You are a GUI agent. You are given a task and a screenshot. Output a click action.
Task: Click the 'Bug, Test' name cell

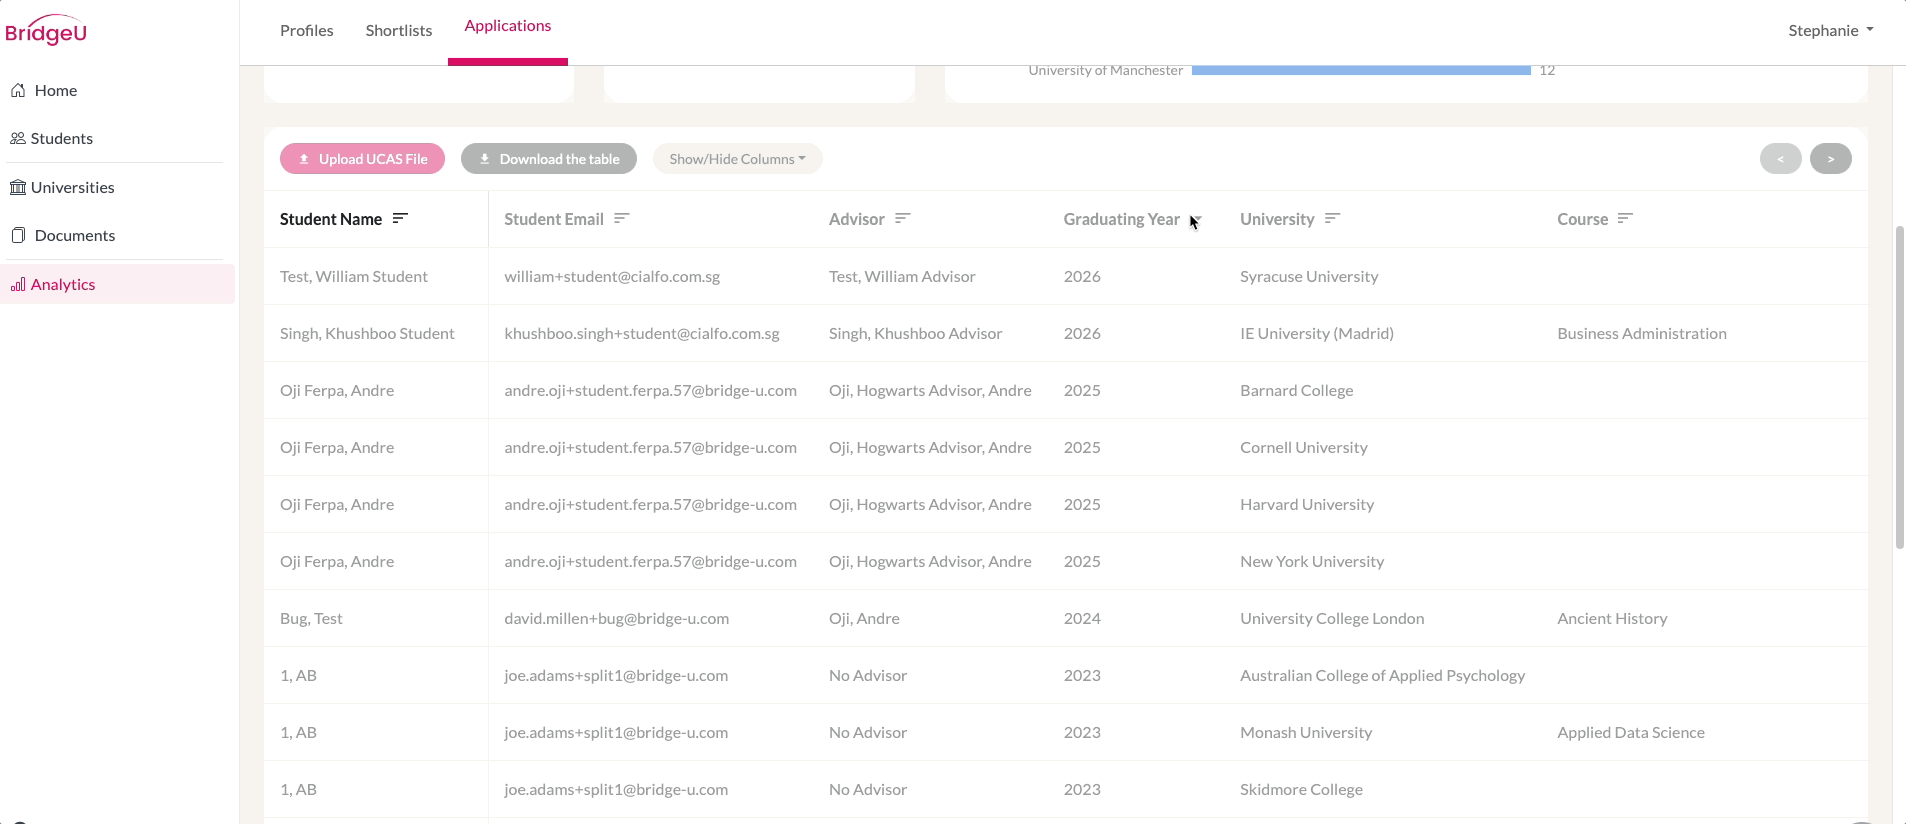pos(311,618)
